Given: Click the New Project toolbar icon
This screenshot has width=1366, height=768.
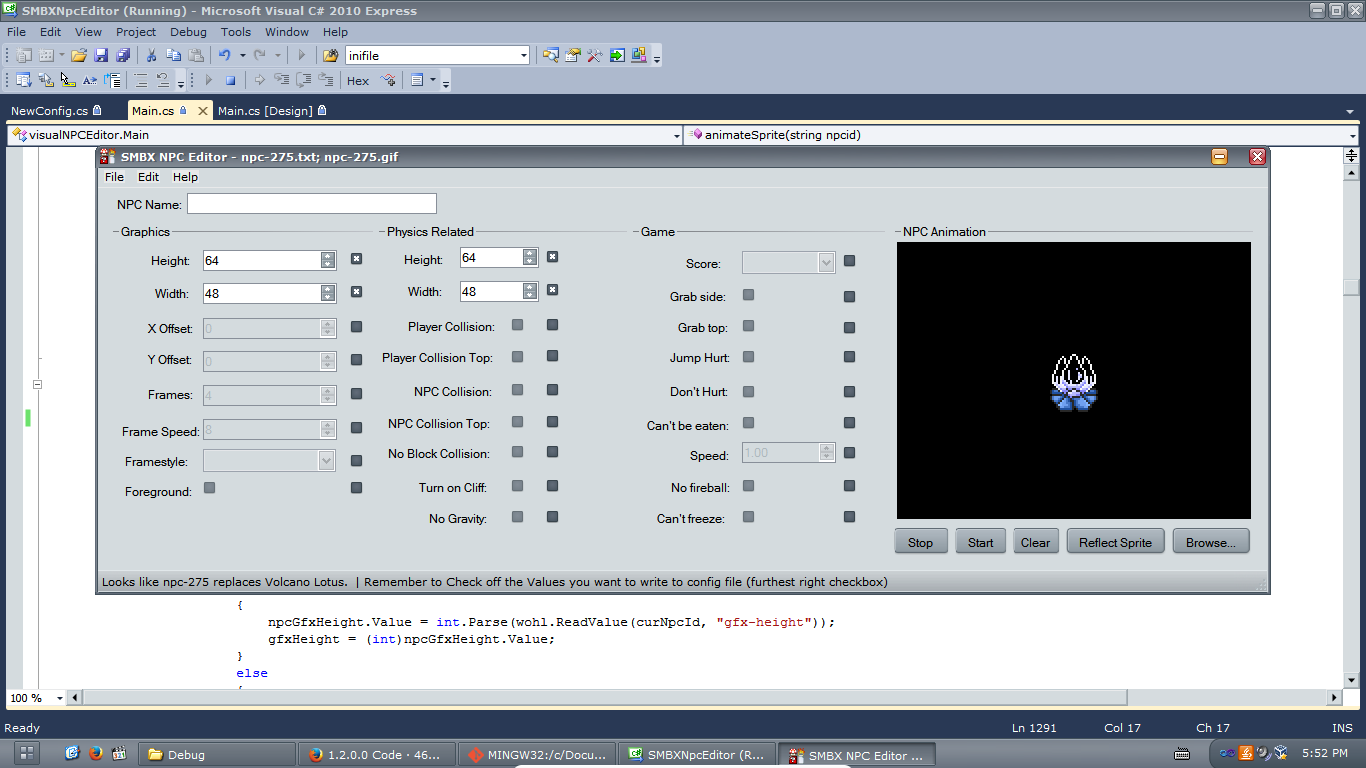Looking at the screenshot, I should tap(24, 56).
